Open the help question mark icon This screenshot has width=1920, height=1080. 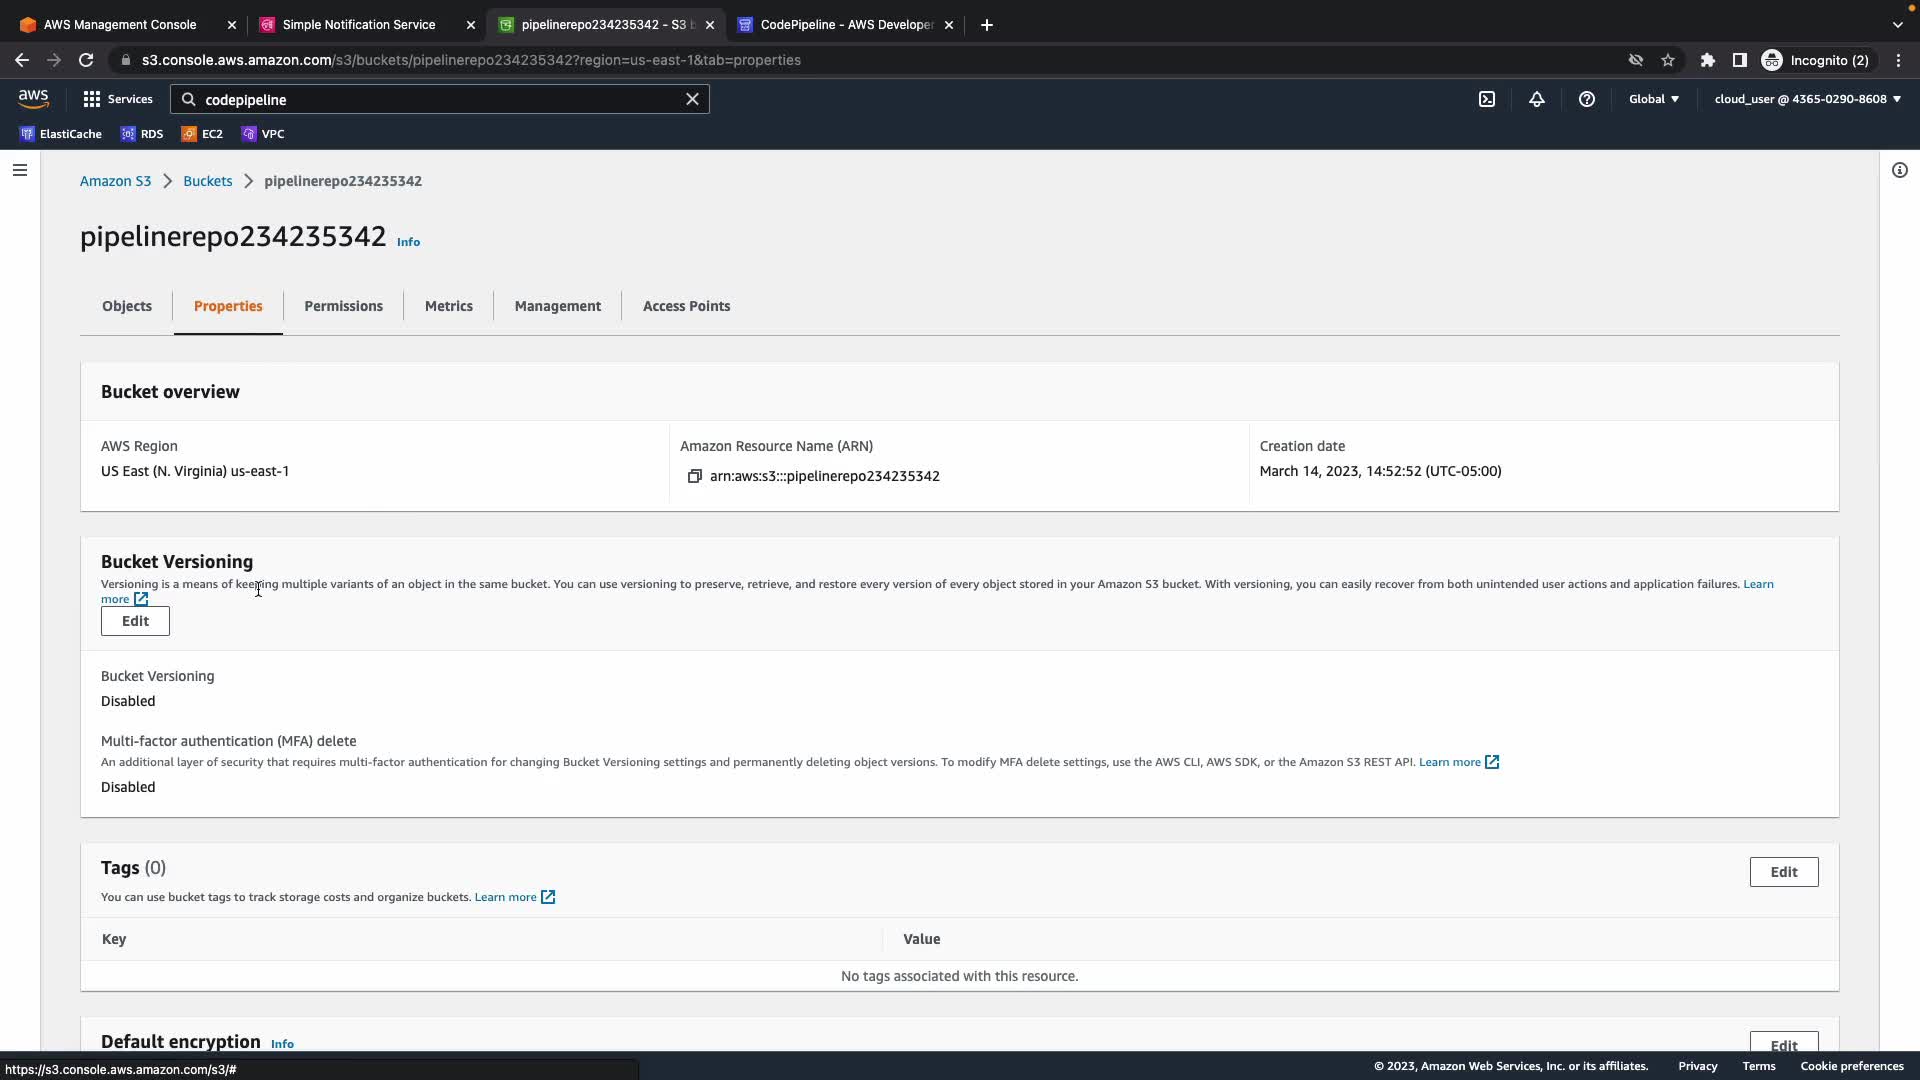(1587, 99)
